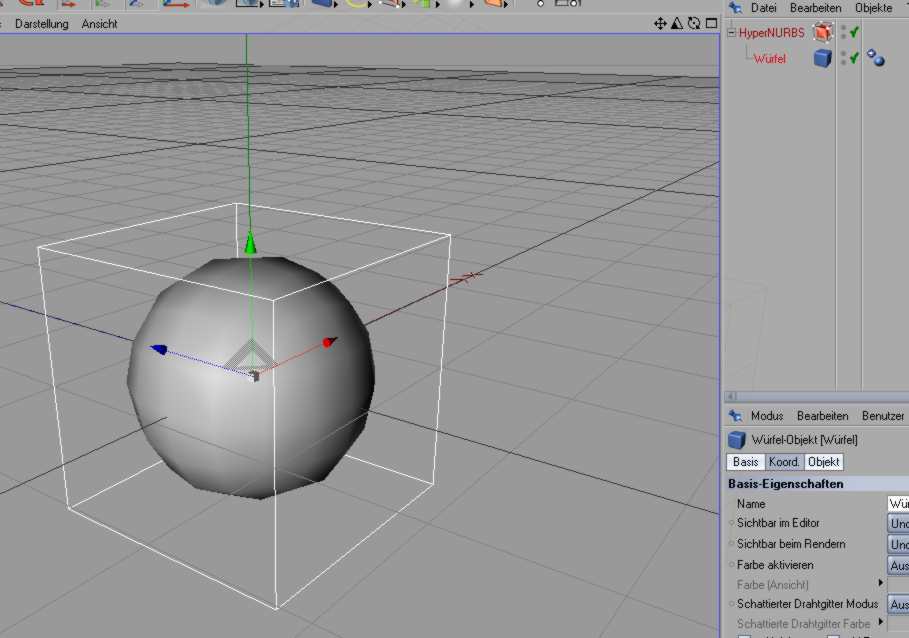Open the Sichtbar im Editor dropdown

click(898, 523)
